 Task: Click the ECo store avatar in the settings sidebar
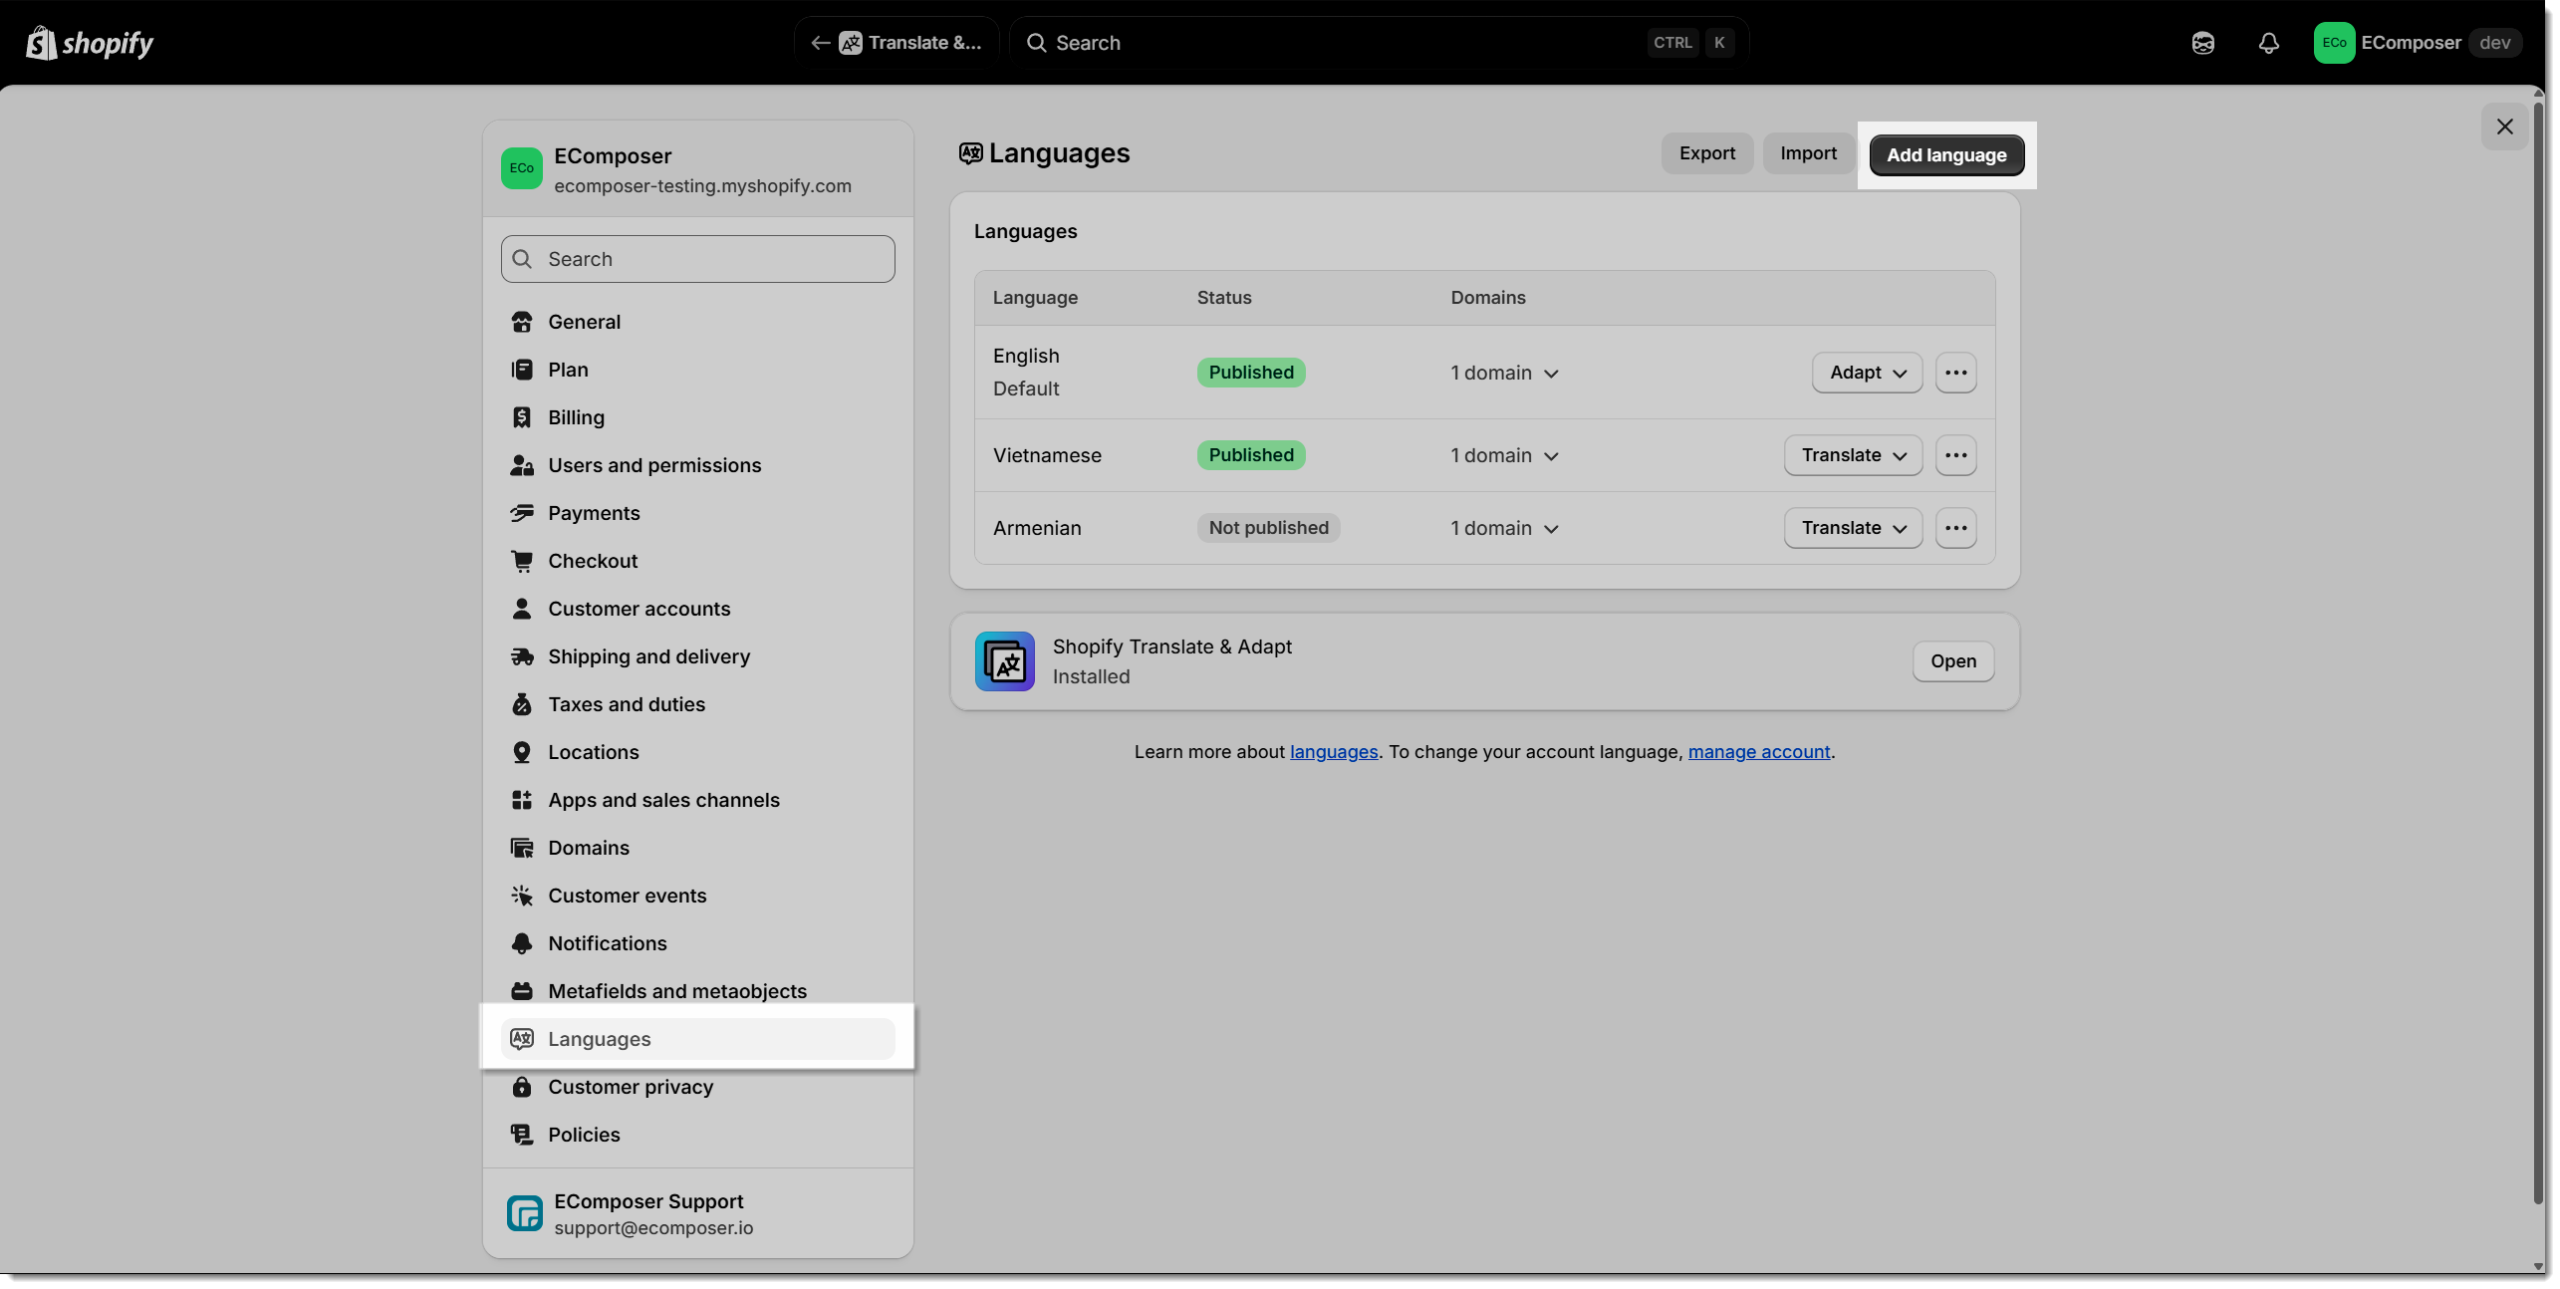521,168
